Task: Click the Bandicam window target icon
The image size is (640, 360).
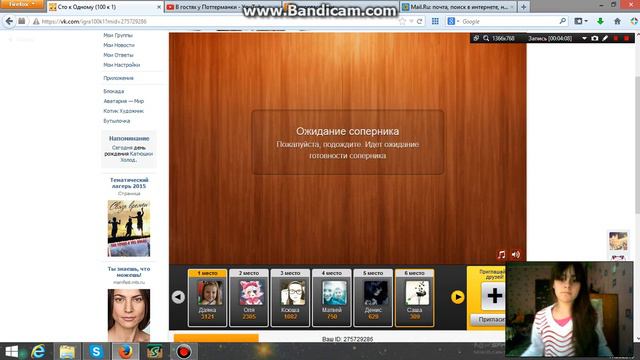Action: click(x=476, y=38)
